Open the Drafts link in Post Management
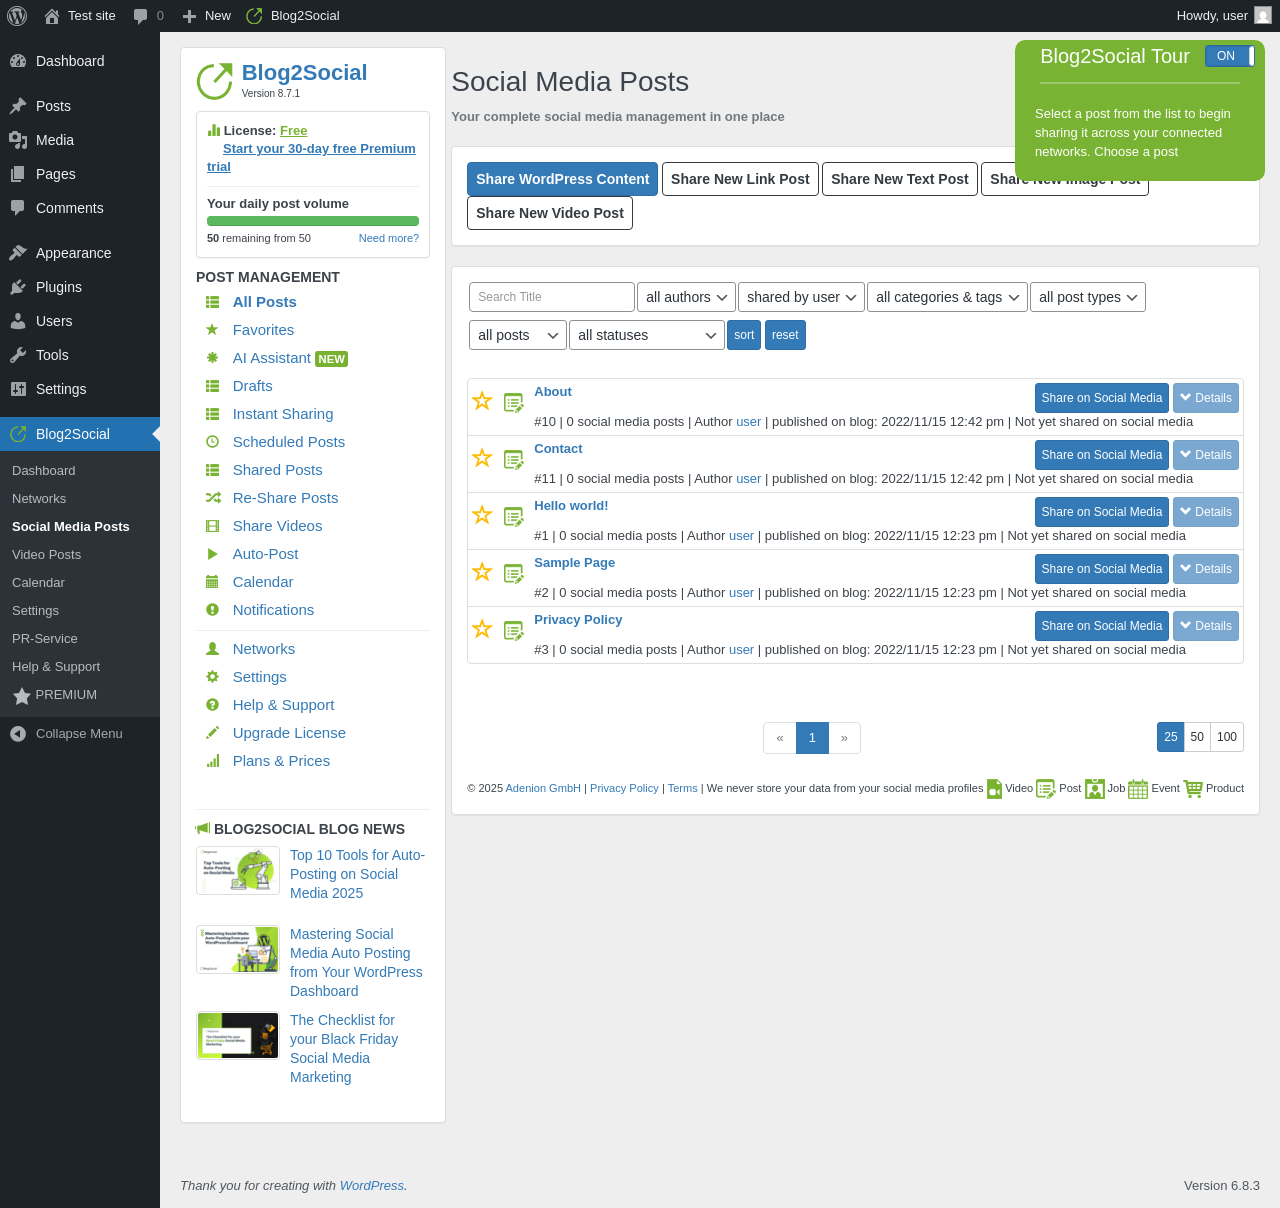This screenshot has width=1280, height=1208. pyautogui.click(x=253, y=386)
